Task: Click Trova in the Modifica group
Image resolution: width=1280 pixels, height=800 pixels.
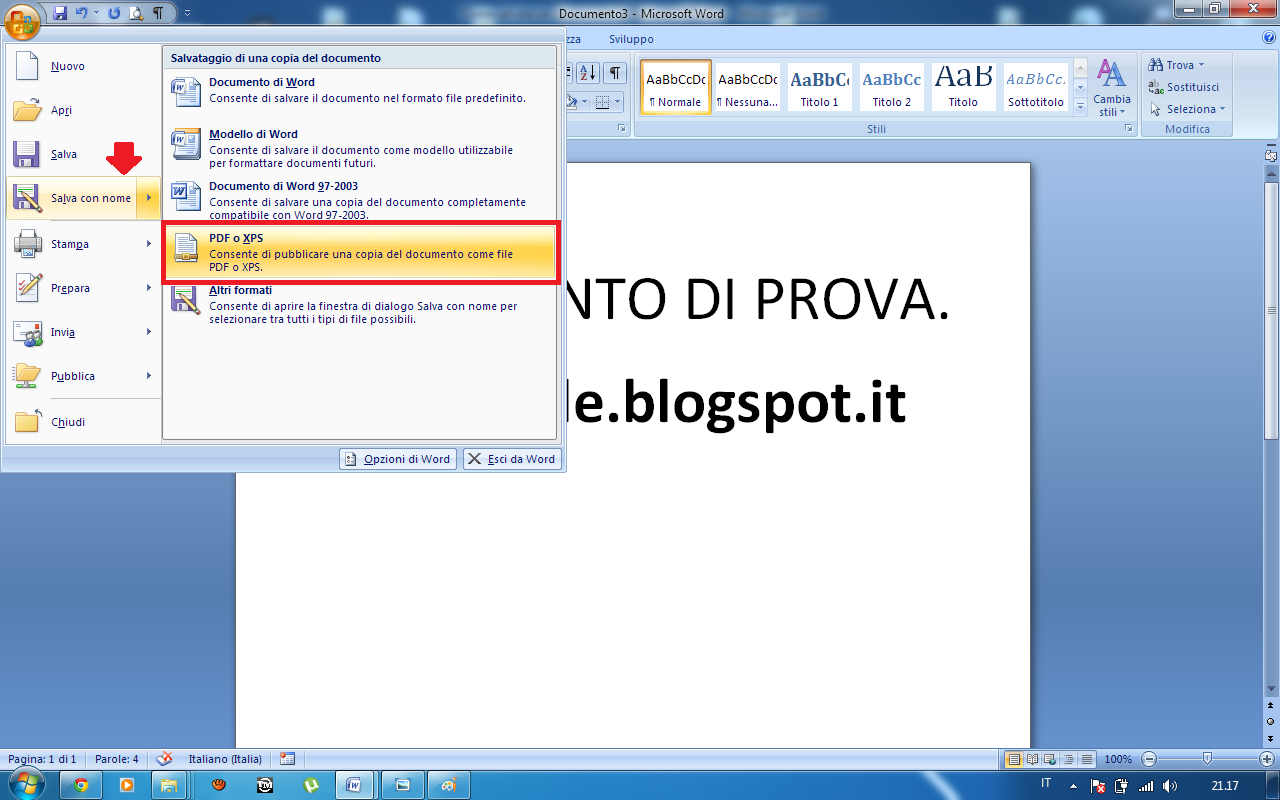Action: coord(1176,65)
